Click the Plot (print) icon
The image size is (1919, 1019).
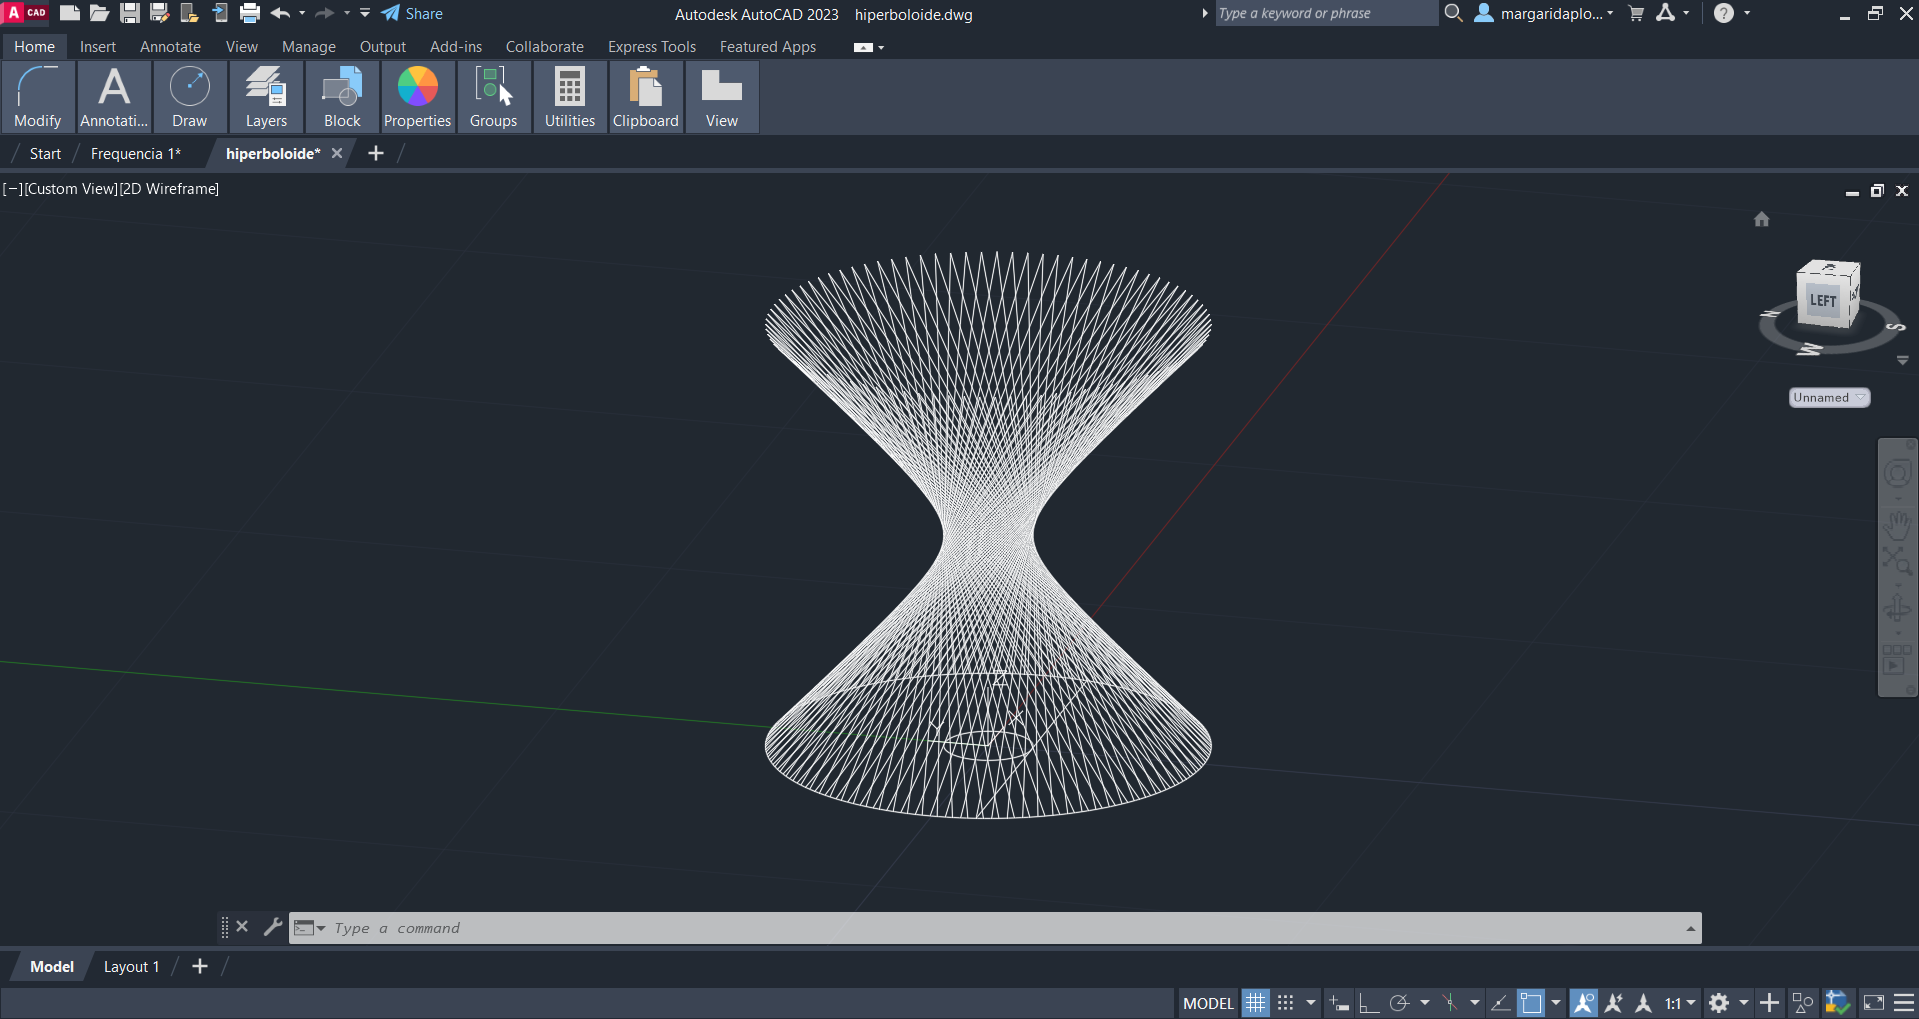point(250,13)
